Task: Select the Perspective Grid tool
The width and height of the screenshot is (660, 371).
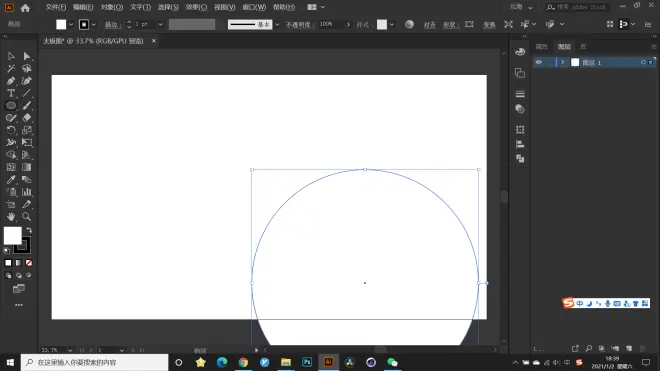Action: (27, 155)
